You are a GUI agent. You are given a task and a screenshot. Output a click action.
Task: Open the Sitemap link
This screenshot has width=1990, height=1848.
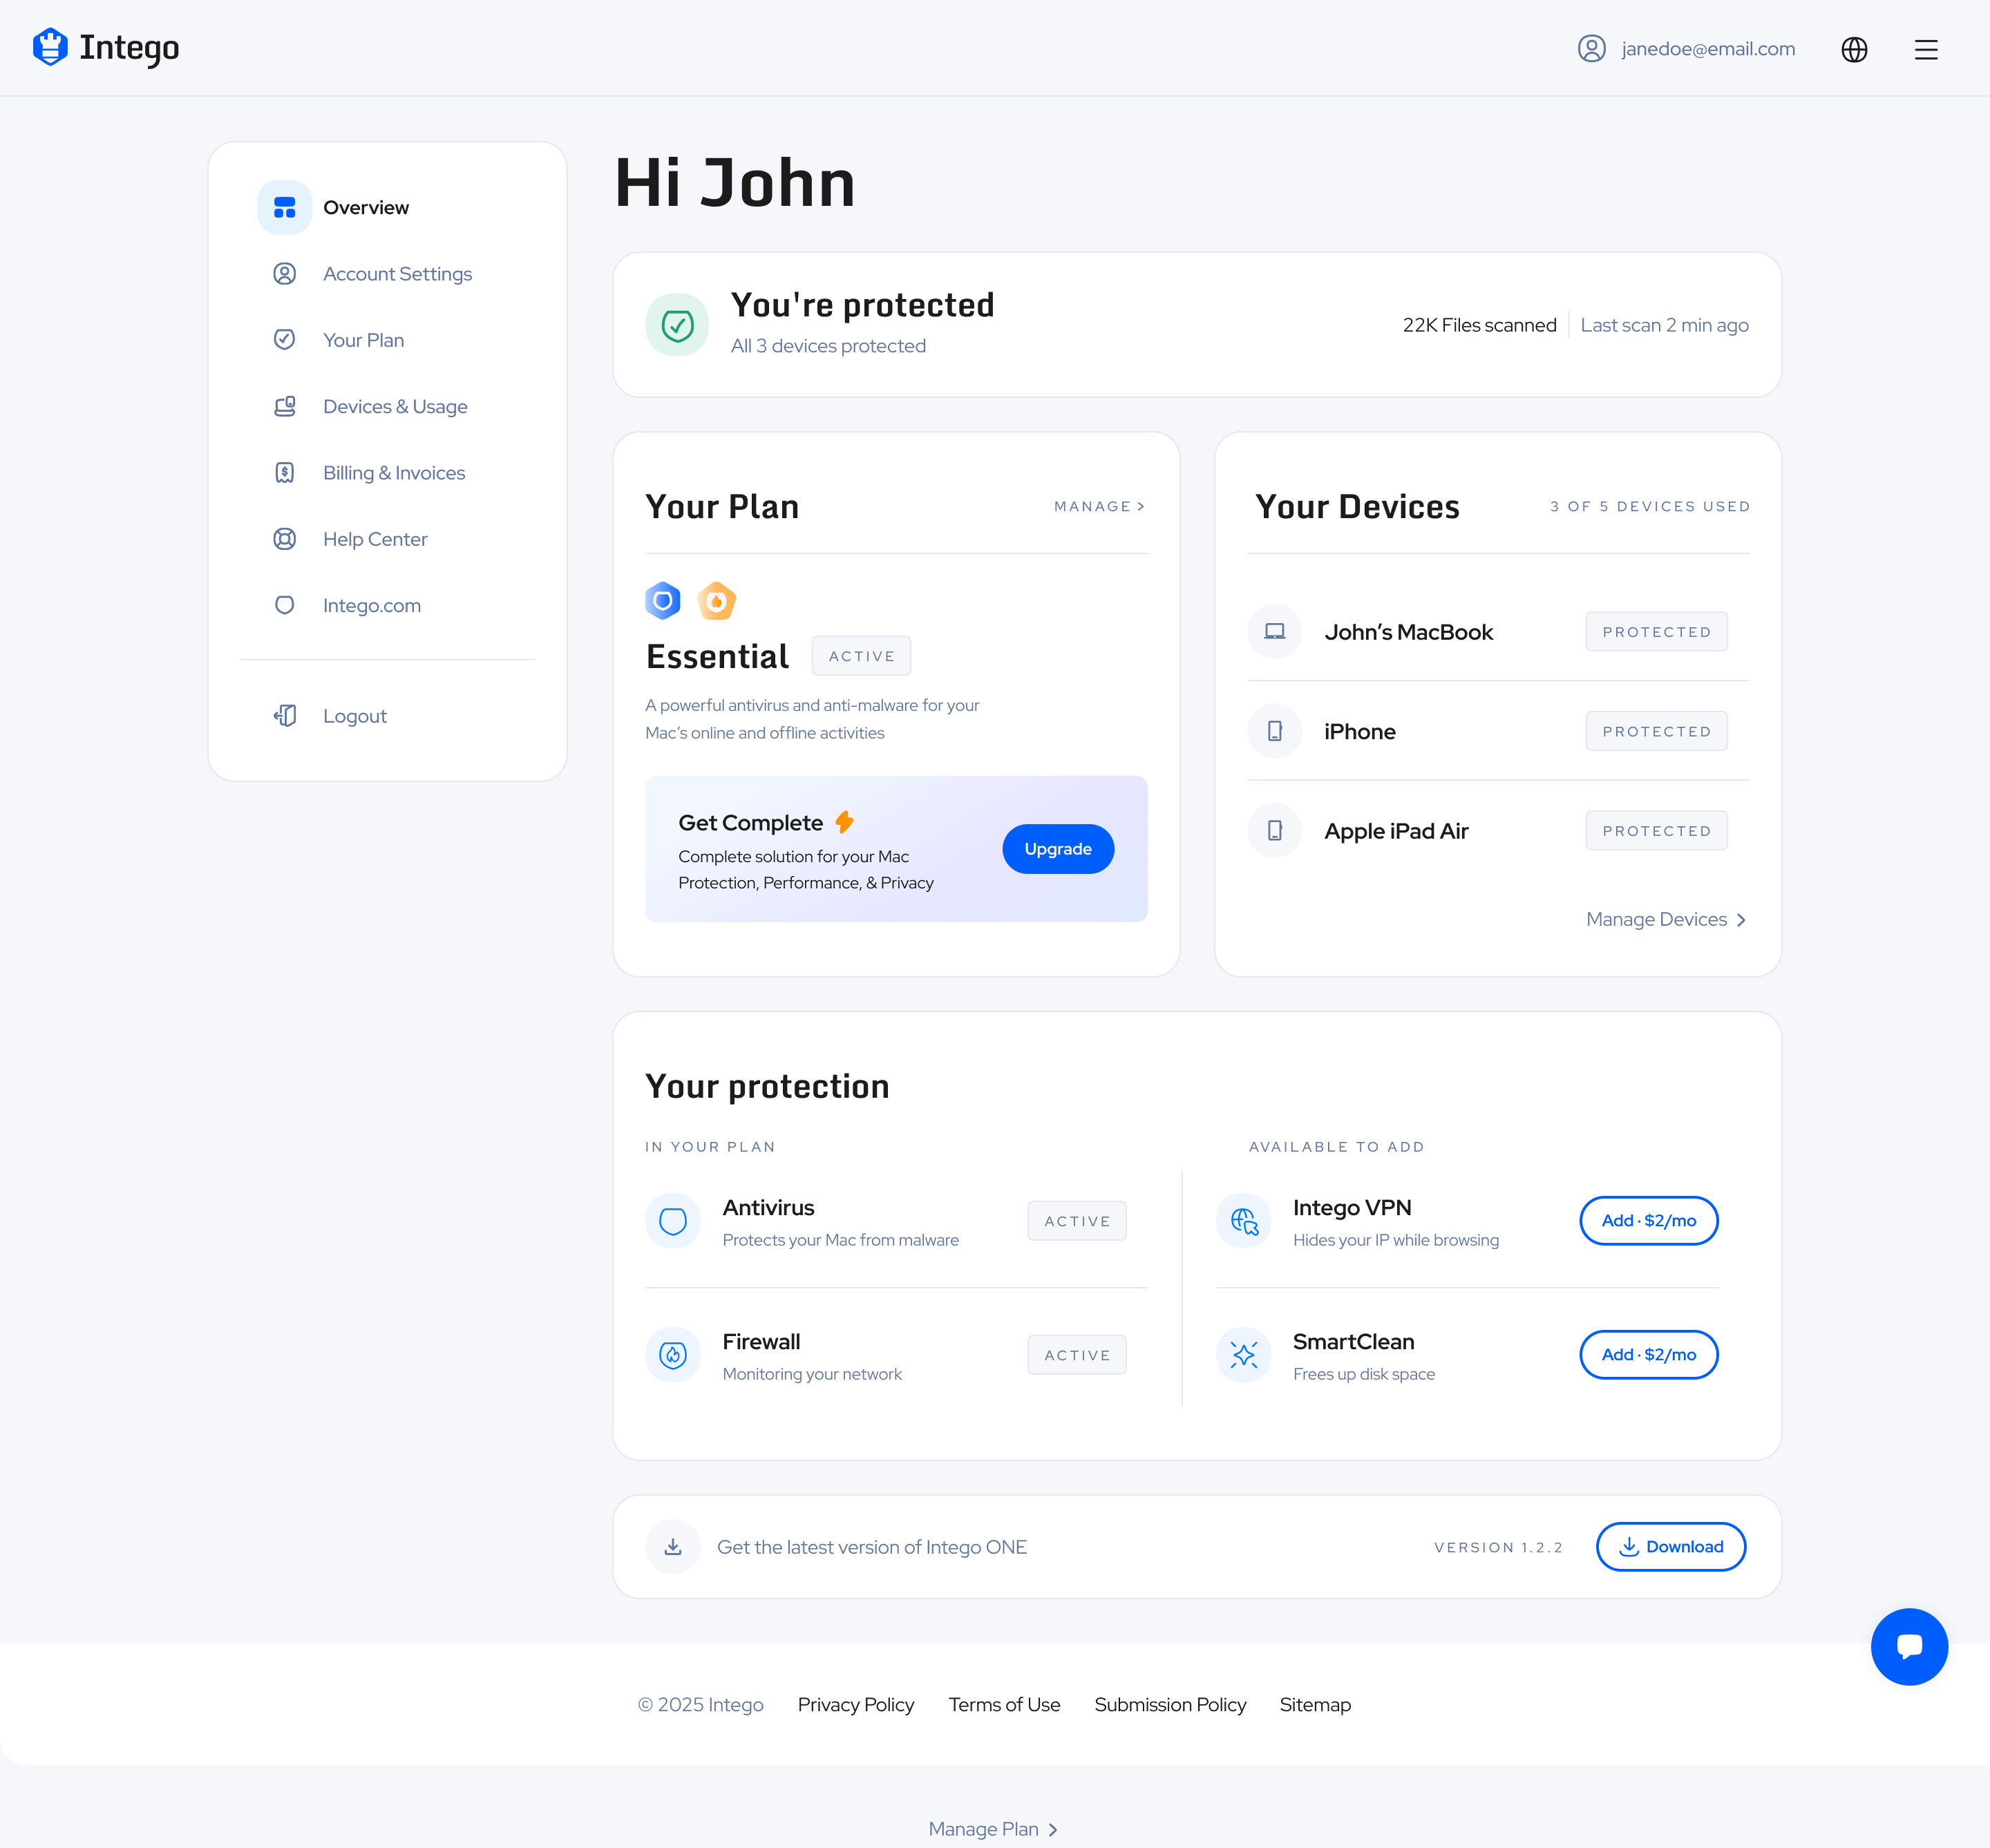pyautogui.click(x=1314, y=1704)
